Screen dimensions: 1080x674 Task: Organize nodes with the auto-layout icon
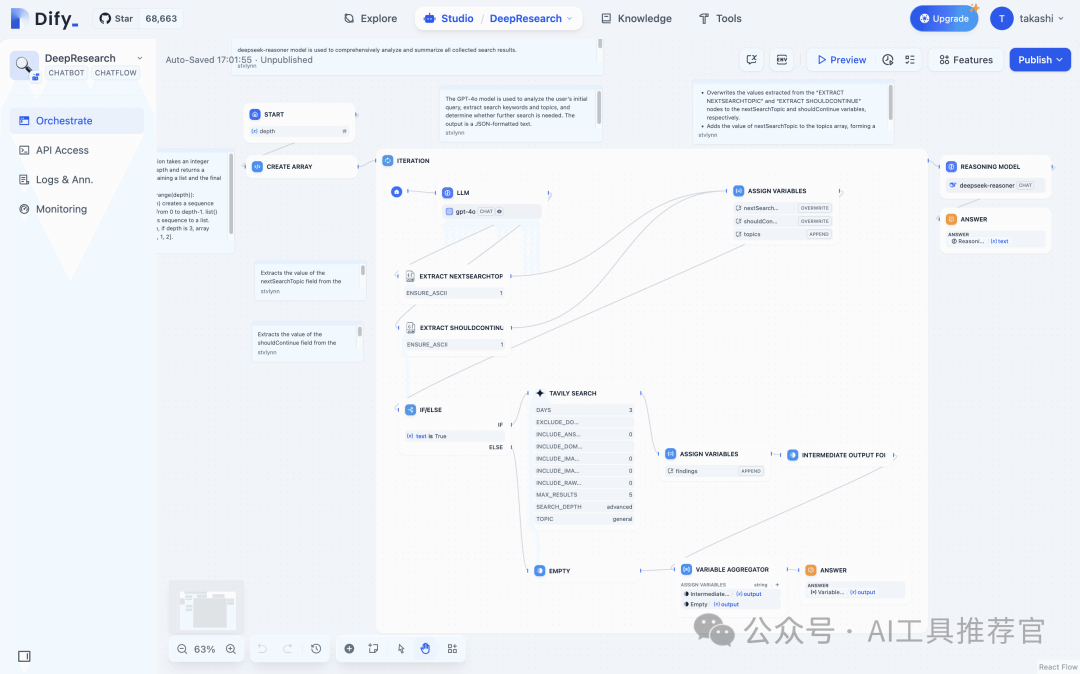[453, 649]
